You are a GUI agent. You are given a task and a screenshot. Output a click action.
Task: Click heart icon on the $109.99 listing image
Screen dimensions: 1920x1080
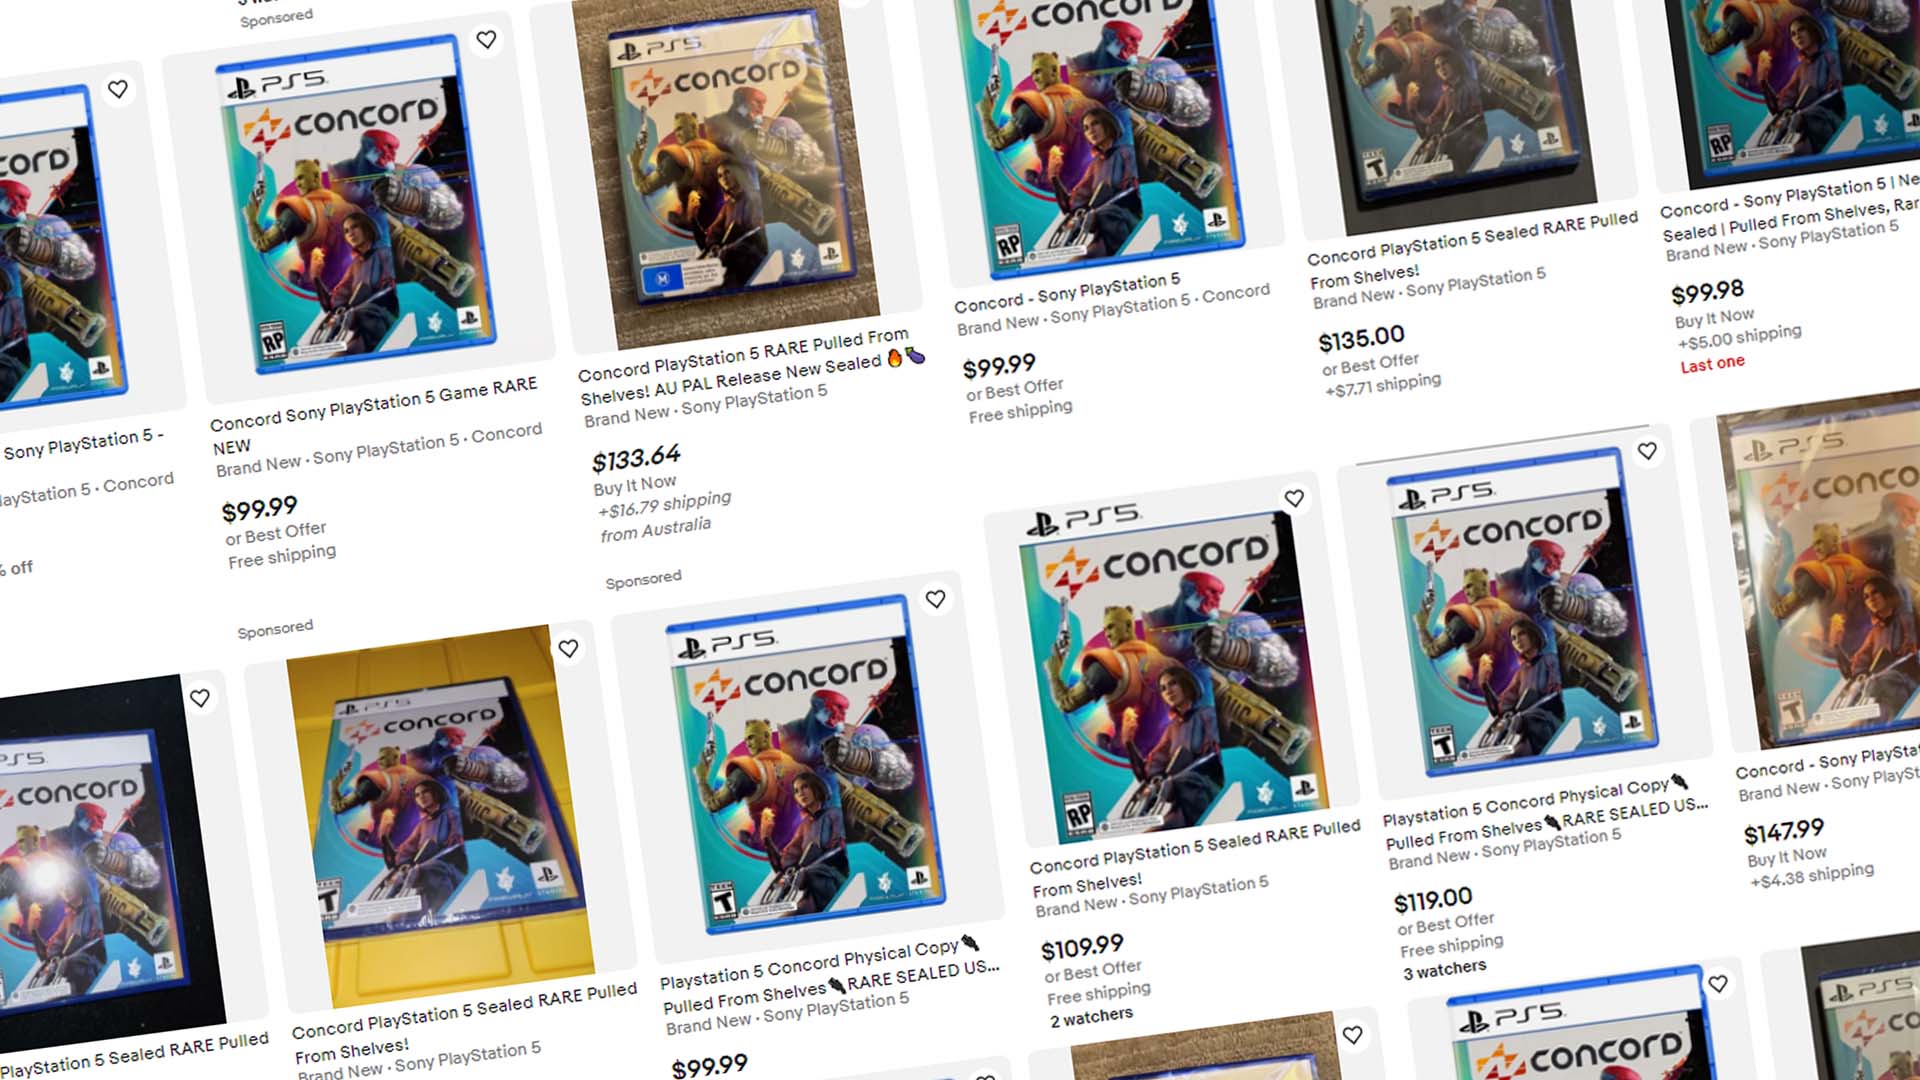click(x=1294, y=498)
